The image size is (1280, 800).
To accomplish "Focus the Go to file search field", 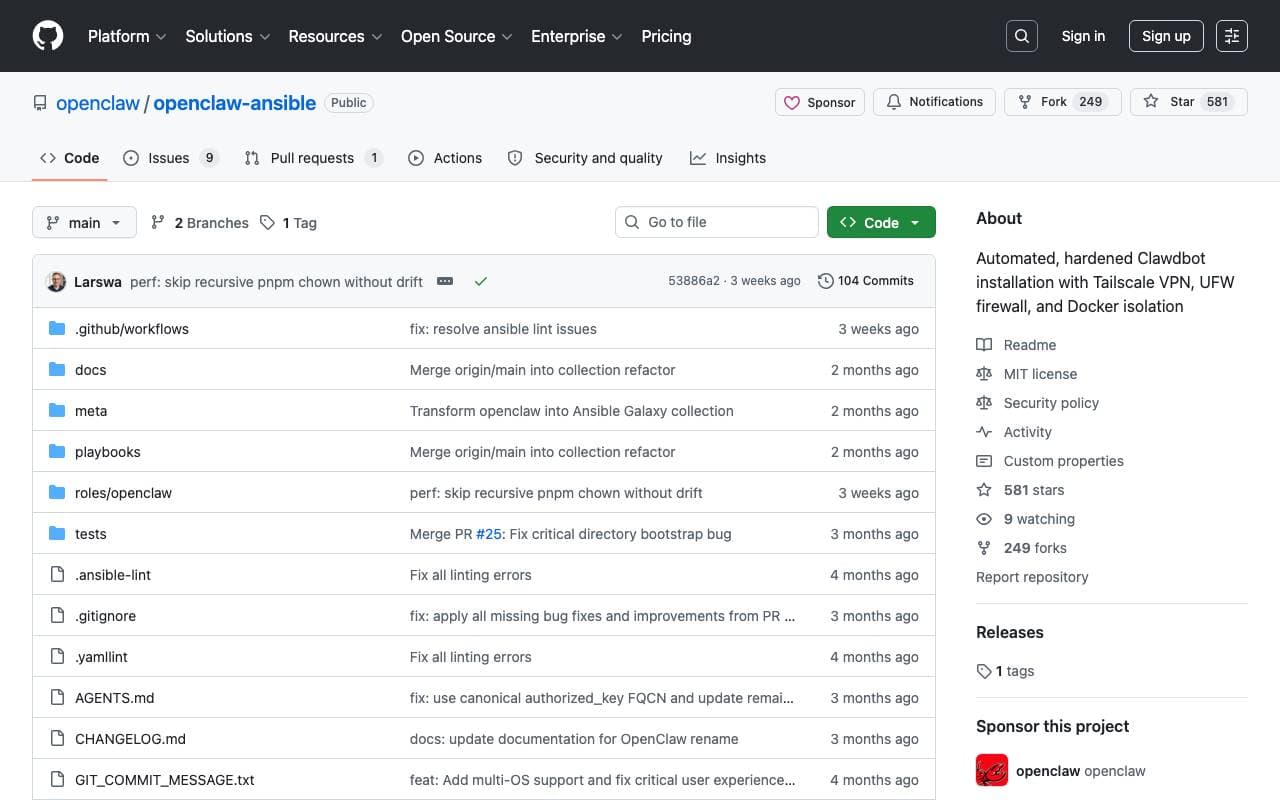I will click(x=717, y=222).
